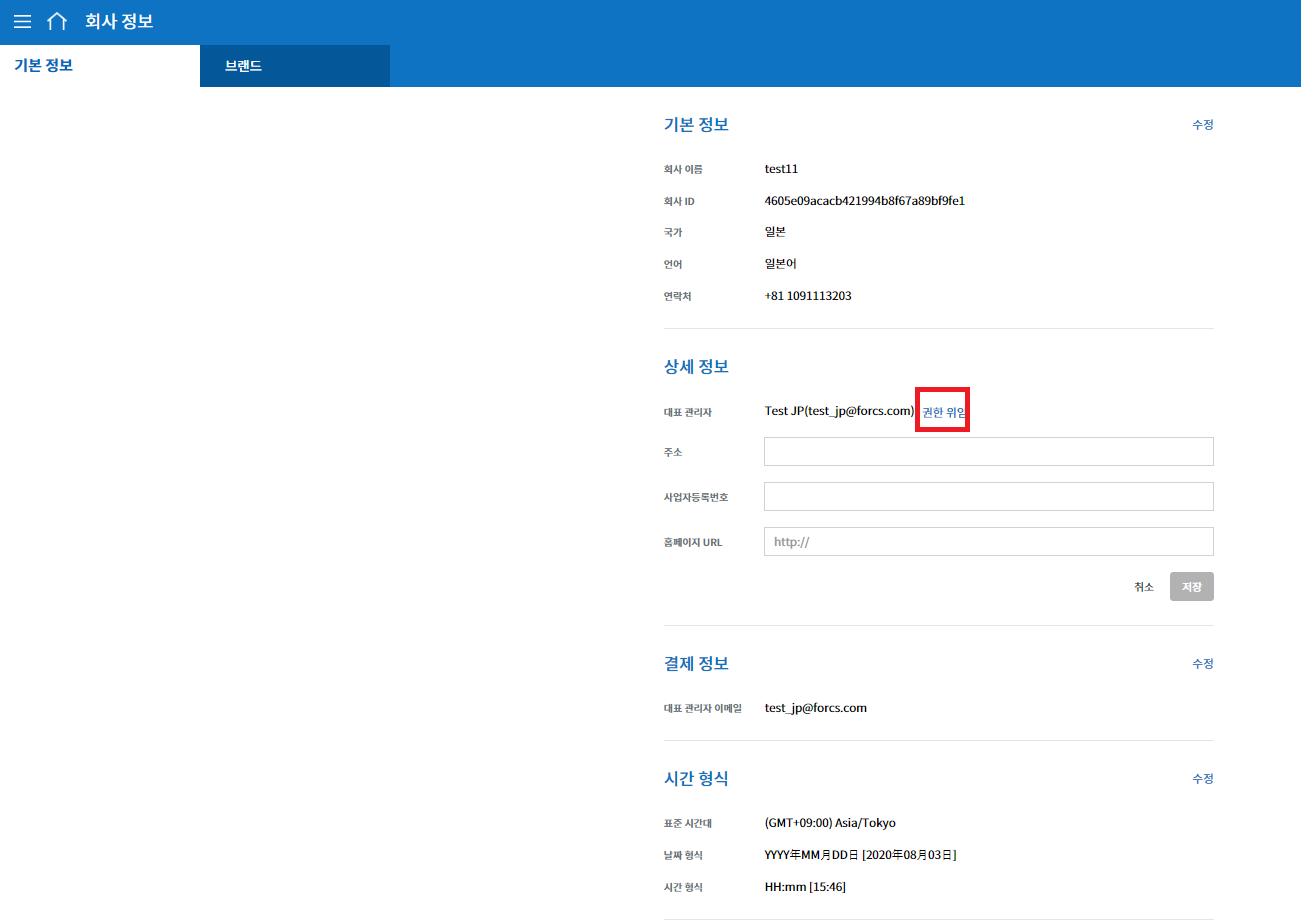Focus the 사업자등록번호 input field

(989, 496)
